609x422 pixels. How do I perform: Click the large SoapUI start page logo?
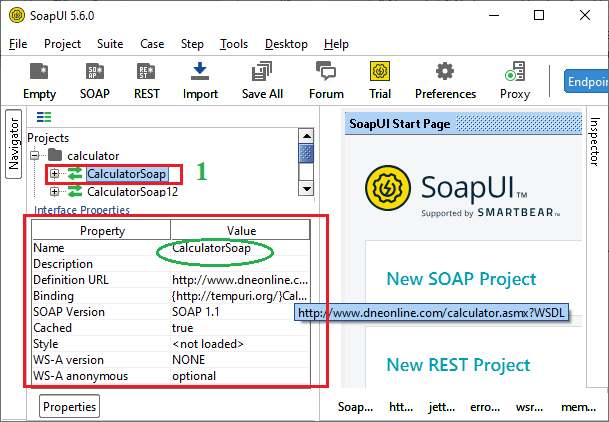(x=388, y=188)
